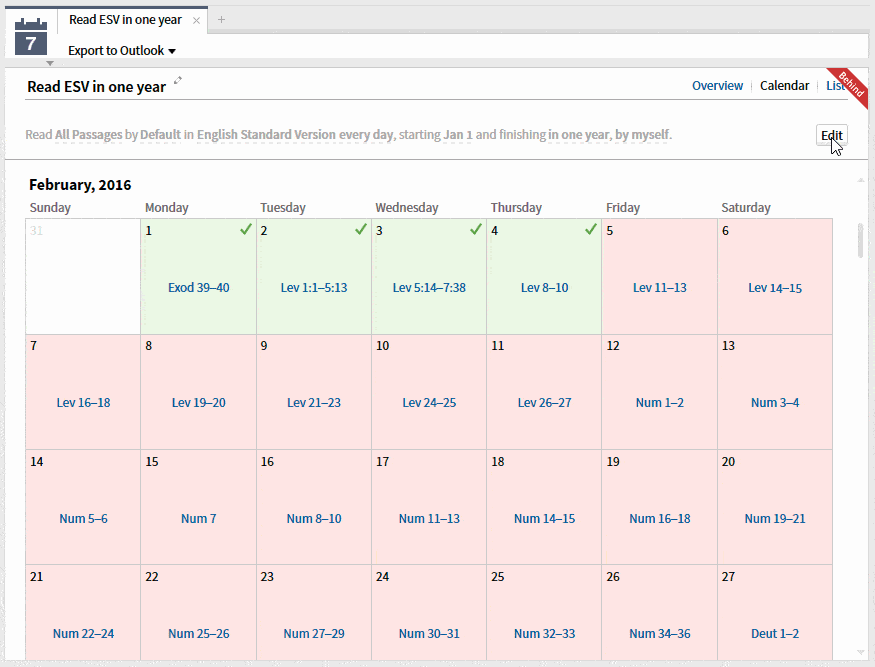Open a new tab with the plus icon

(x=222, y=20)
